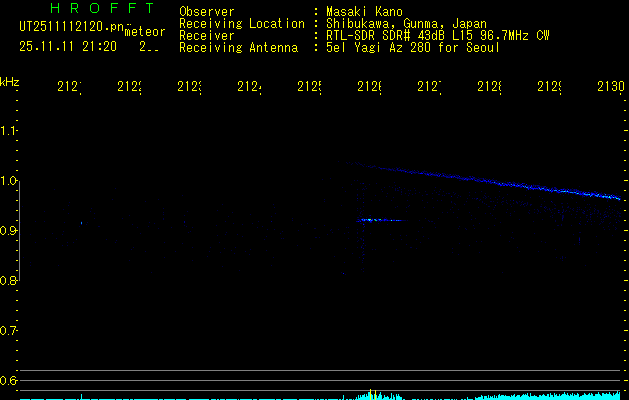Click the long sloping Doppler trace in the spectrogram
This screenshot has width=629, height=400.
click(x=481, y=180)
